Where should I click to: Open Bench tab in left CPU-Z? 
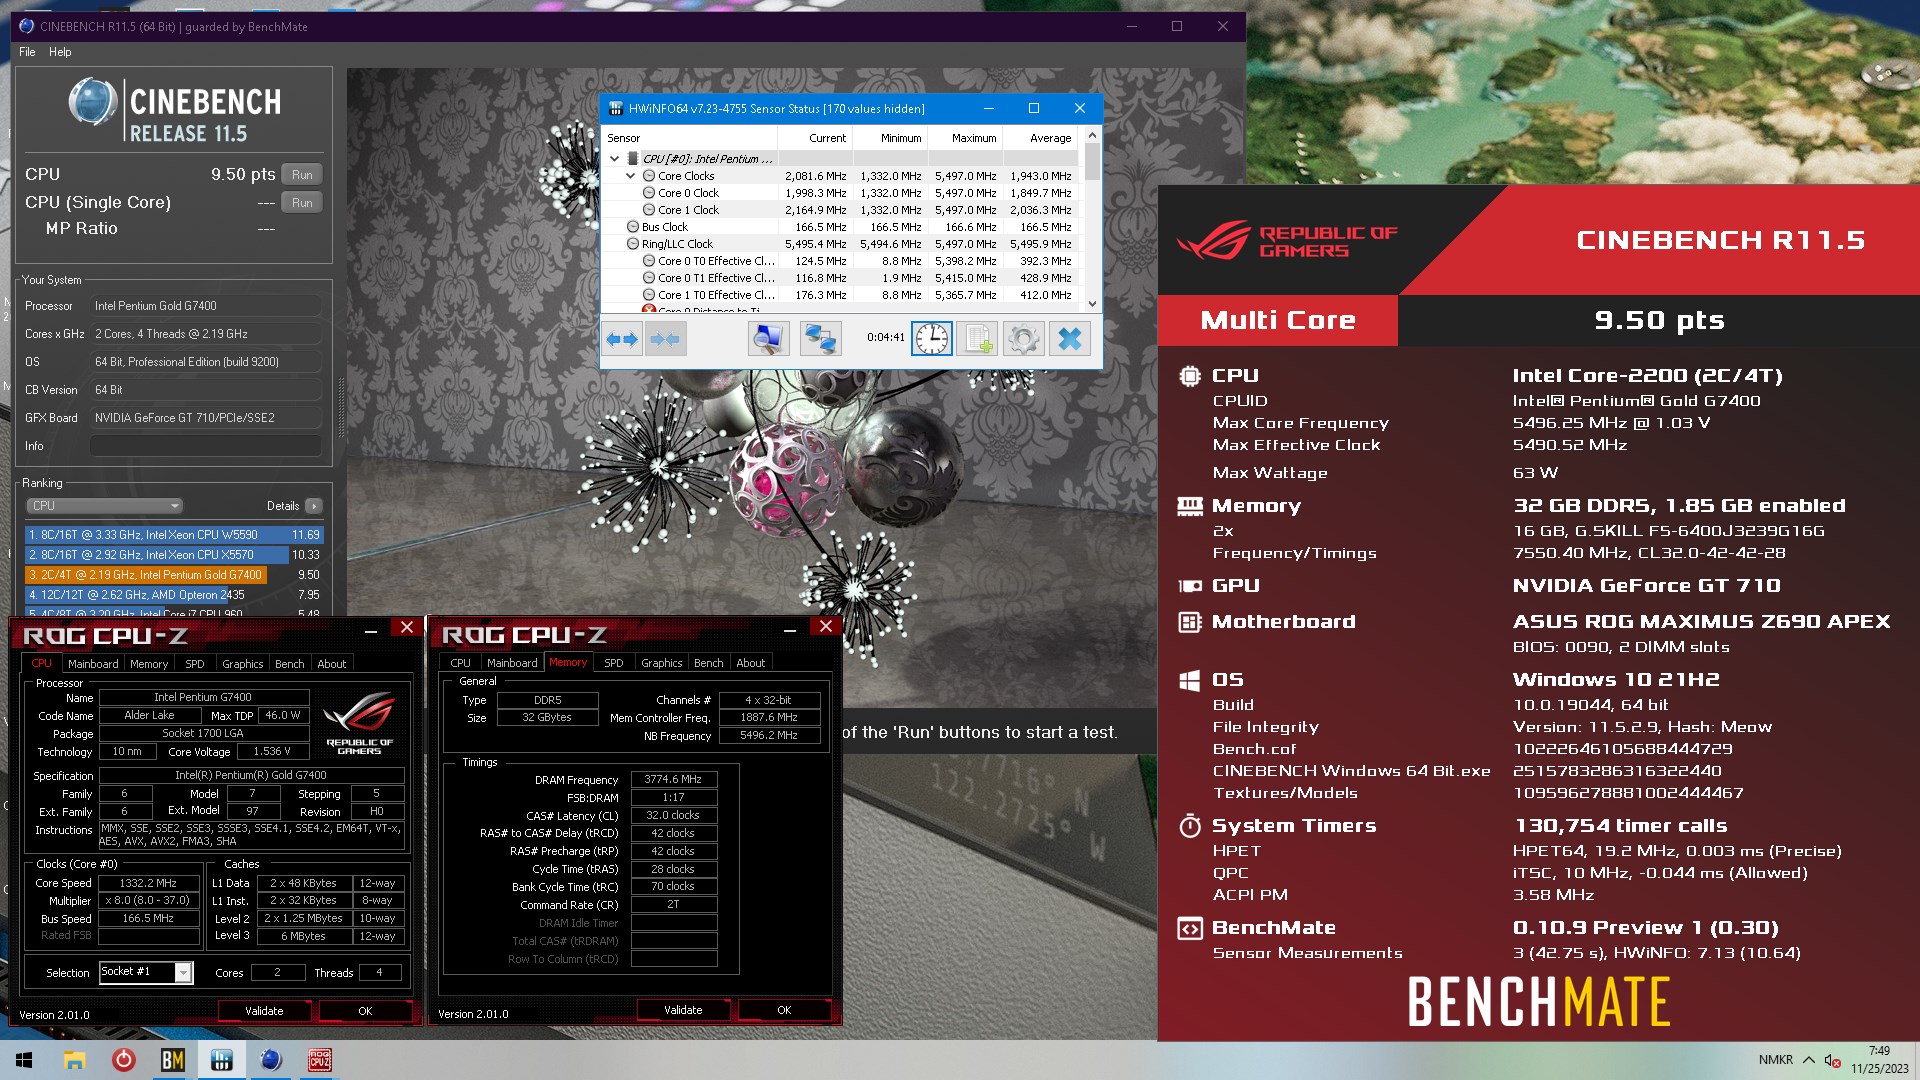290,664
